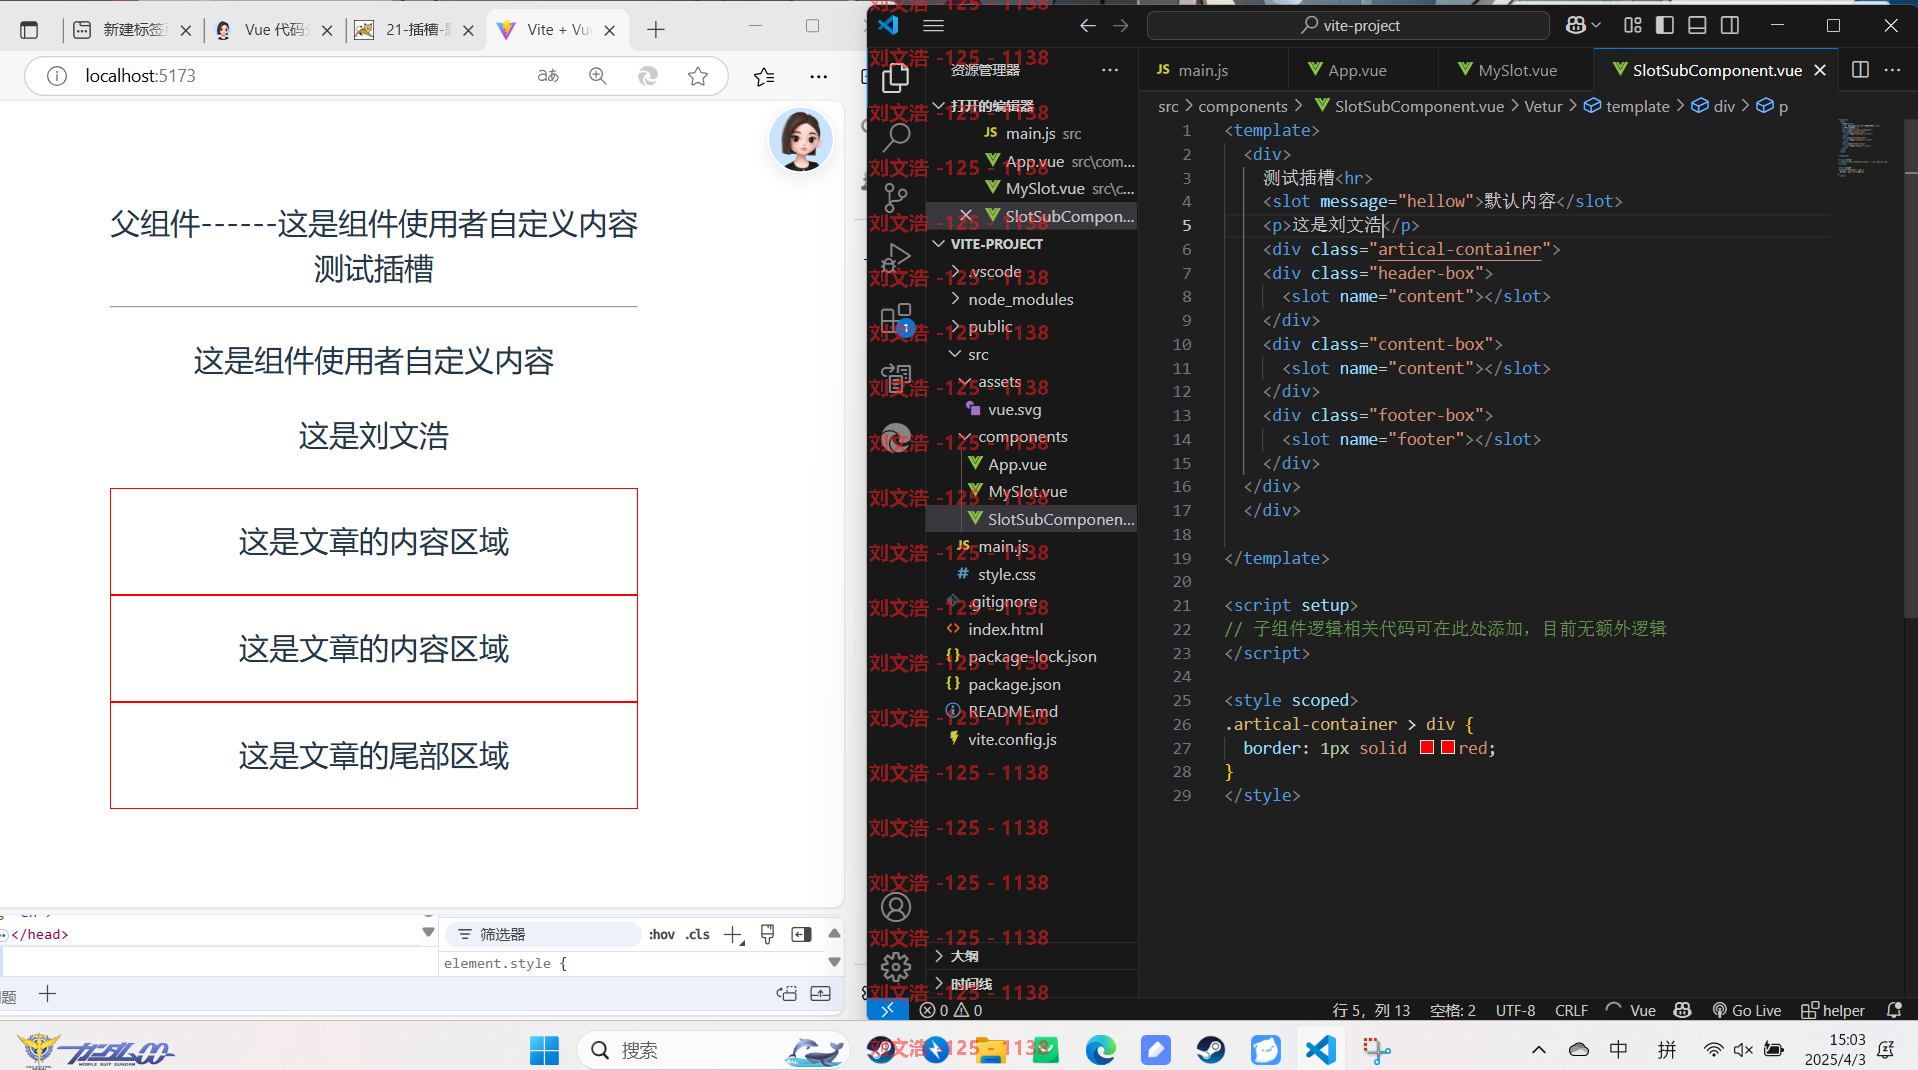Click the DevTools styles filter field
Viewport: 1918px width, 1070px height.
point(545,934)
